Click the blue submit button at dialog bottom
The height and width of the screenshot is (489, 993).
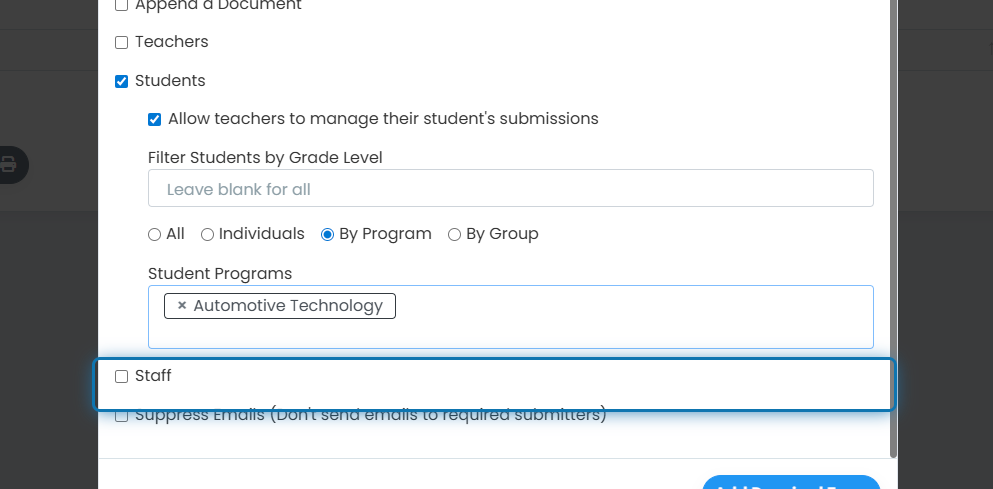(792, 482)
